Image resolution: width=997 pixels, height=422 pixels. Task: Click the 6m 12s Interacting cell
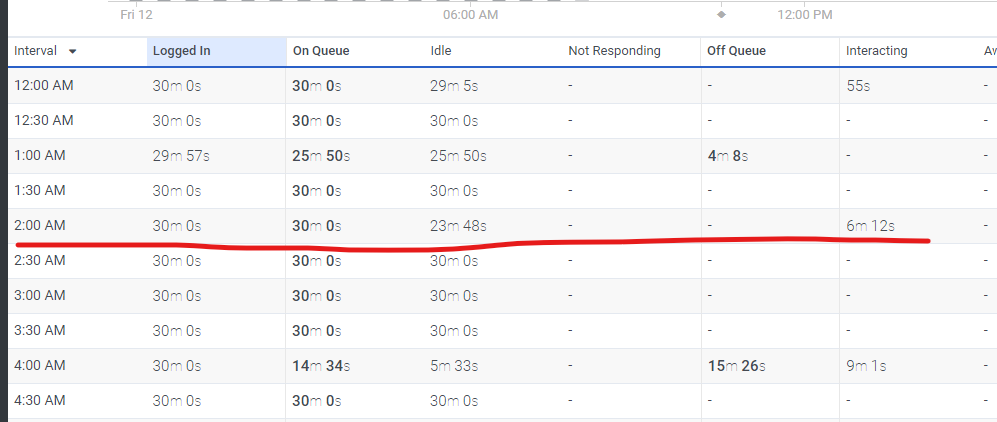(871, 226)
